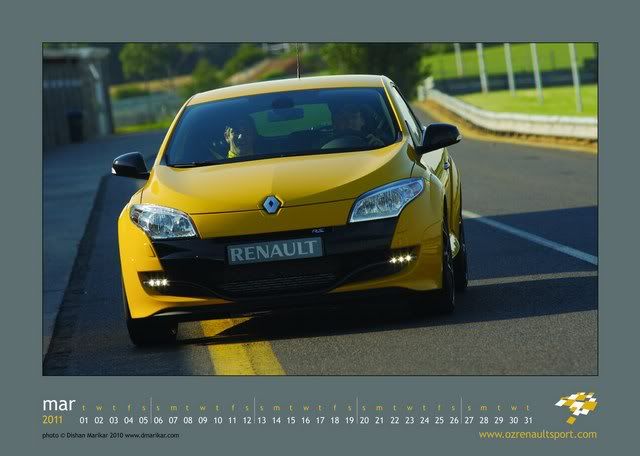Click the photo credit Dishan Marikar text
This screenshot has height=456, width=640.
coord(111,435)
